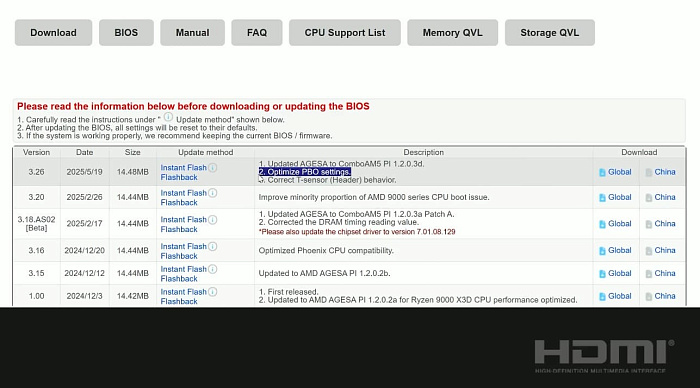Select the FAQ tab button
700x388 pixels.
[257, 33]
